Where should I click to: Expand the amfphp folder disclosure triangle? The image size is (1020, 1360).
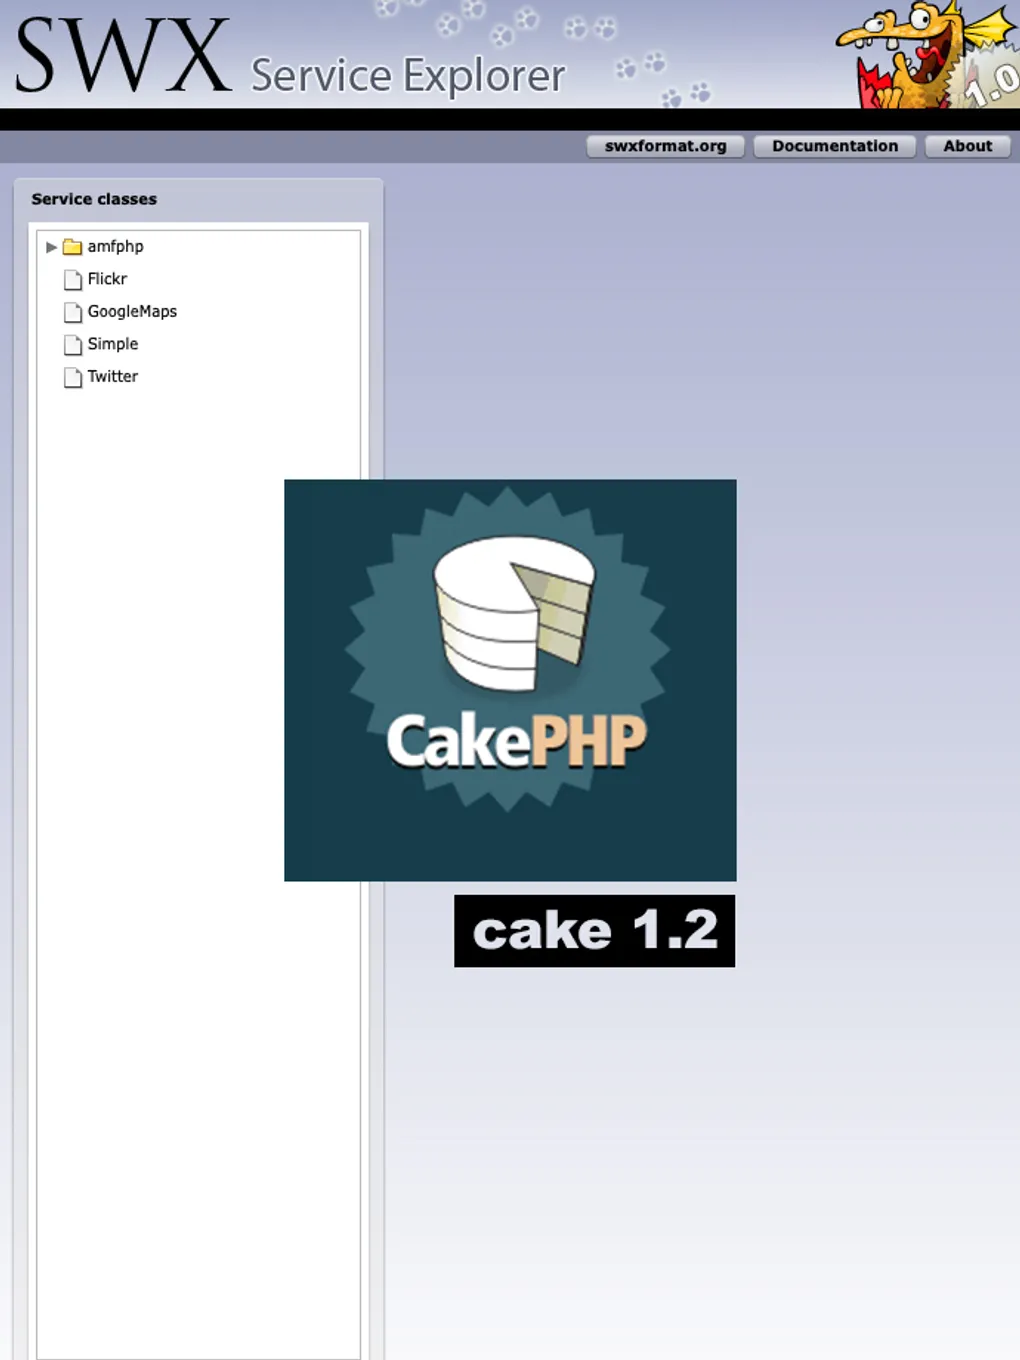51,247
